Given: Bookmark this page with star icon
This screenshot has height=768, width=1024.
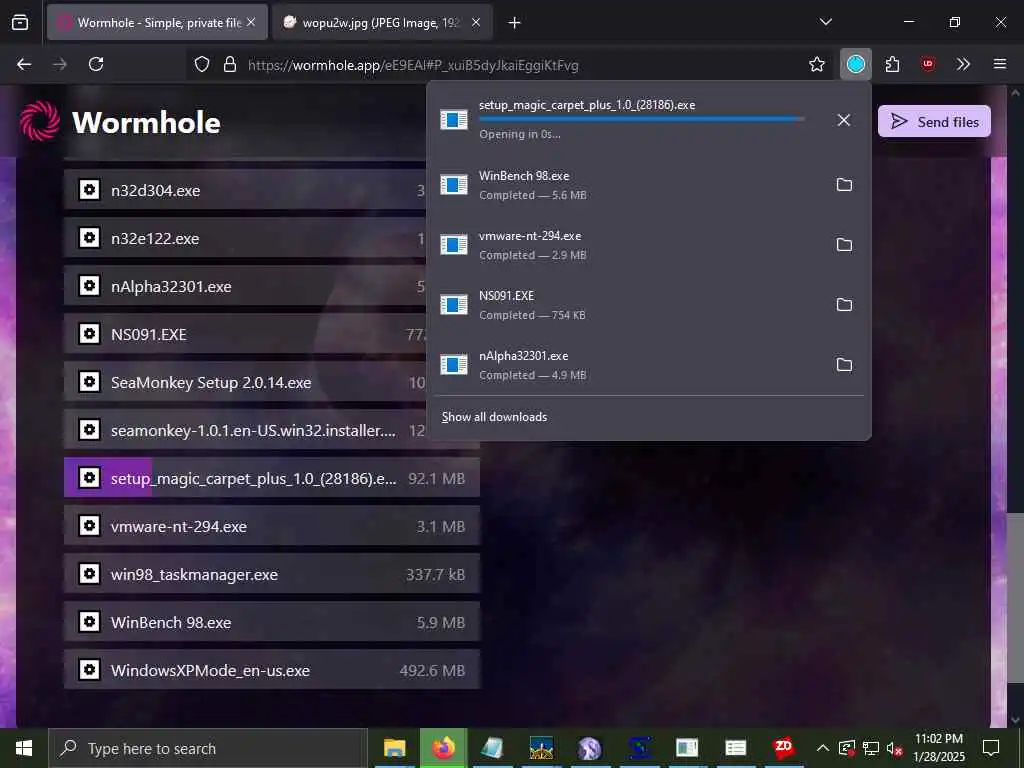Looking at the screenshot, I should tap(816, 64).
